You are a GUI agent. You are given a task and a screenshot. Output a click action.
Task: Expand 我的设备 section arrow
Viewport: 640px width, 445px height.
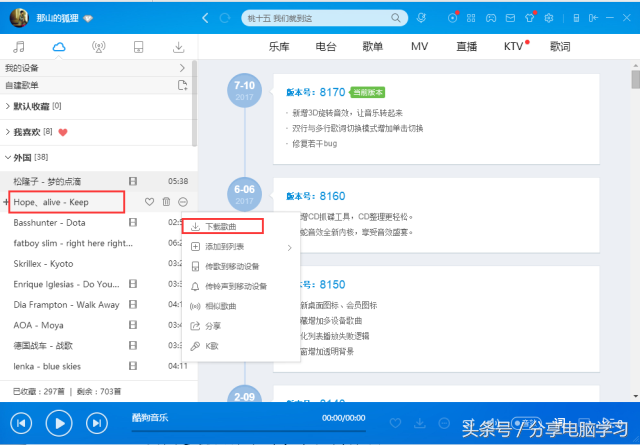pos(182,68)
